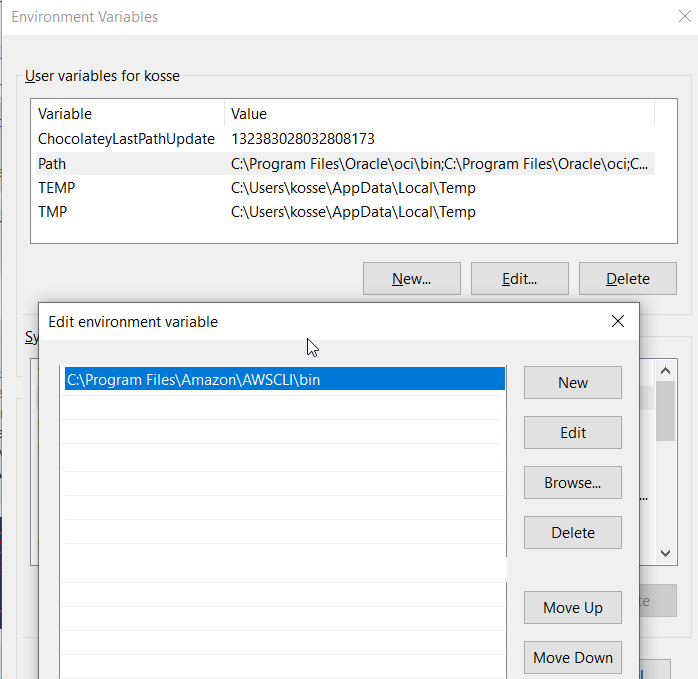Select the Path user variable row
The height and width of the screenshot is (679, 698).
pyautogui.click(x=126, y=163)
